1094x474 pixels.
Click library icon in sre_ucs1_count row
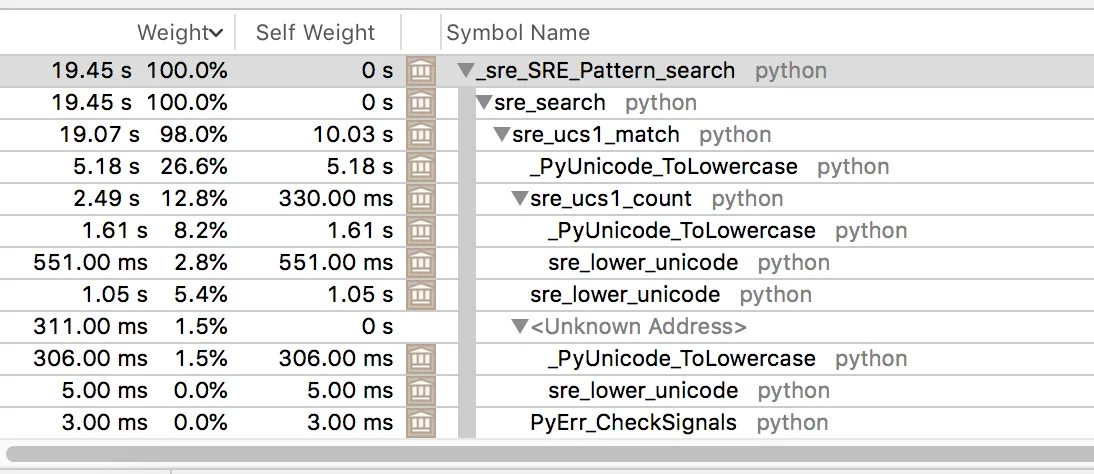click(x=421, y=199)
